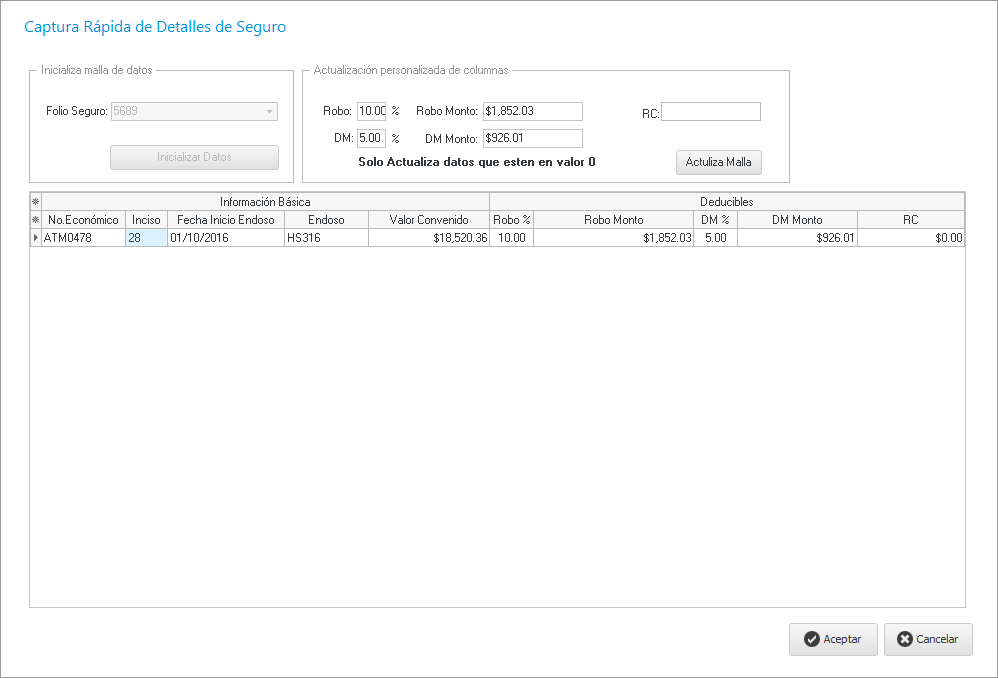Click the asterisk icon left of Información Básica
The width and height of the screenshot is (998, 678).
[x=36, y=202]
